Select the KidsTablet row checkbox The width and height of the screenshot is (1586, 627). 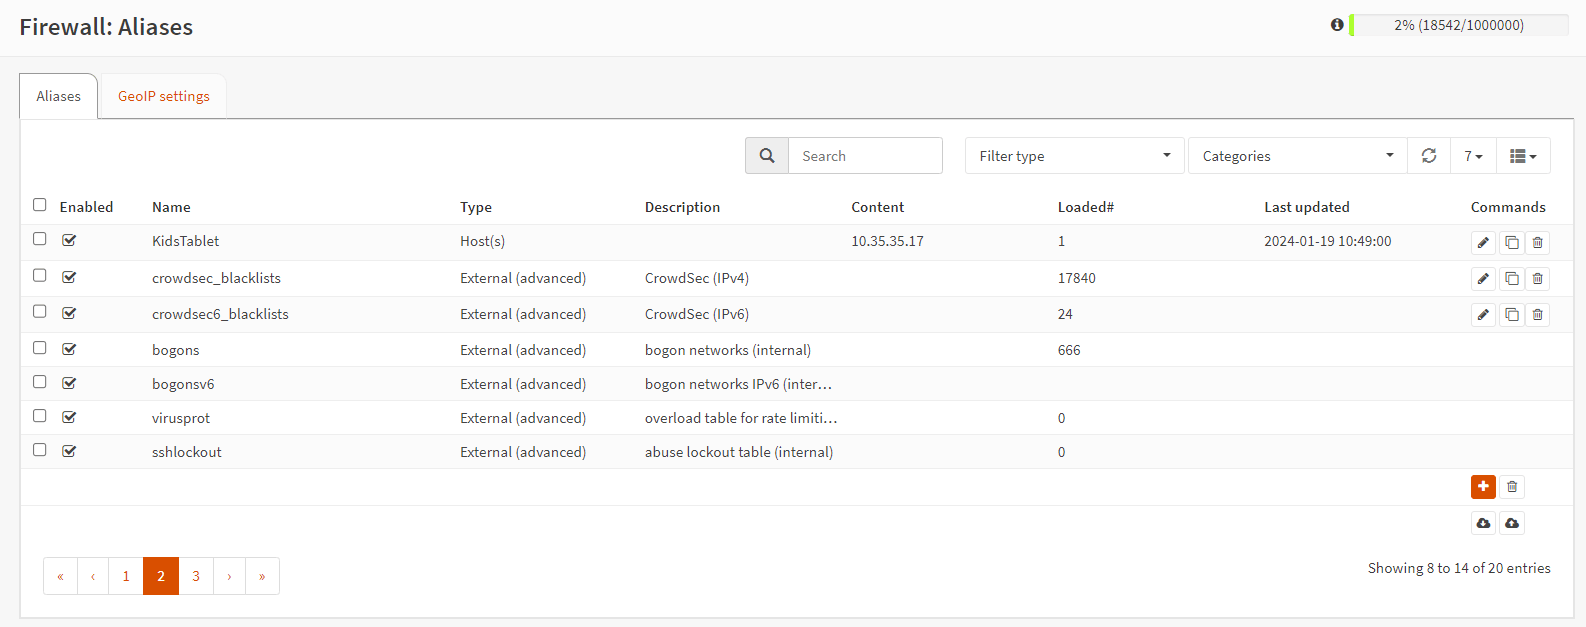pos(40,239)
